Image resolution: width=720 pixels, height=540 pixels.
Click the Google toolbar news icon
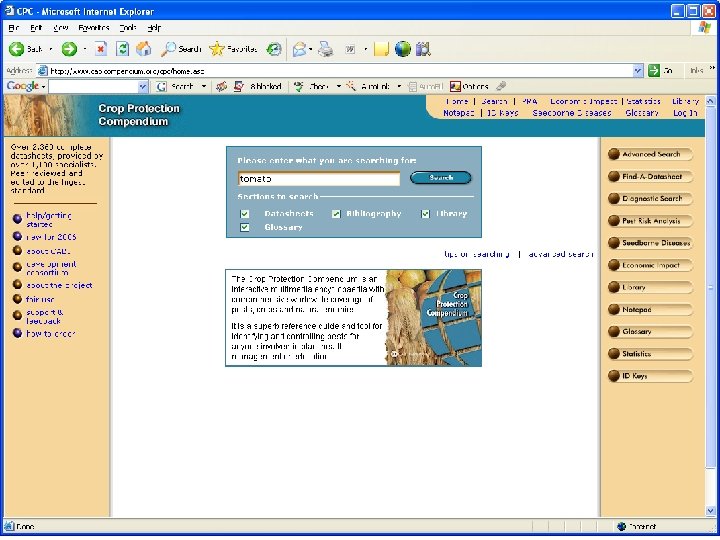[221, 86]
